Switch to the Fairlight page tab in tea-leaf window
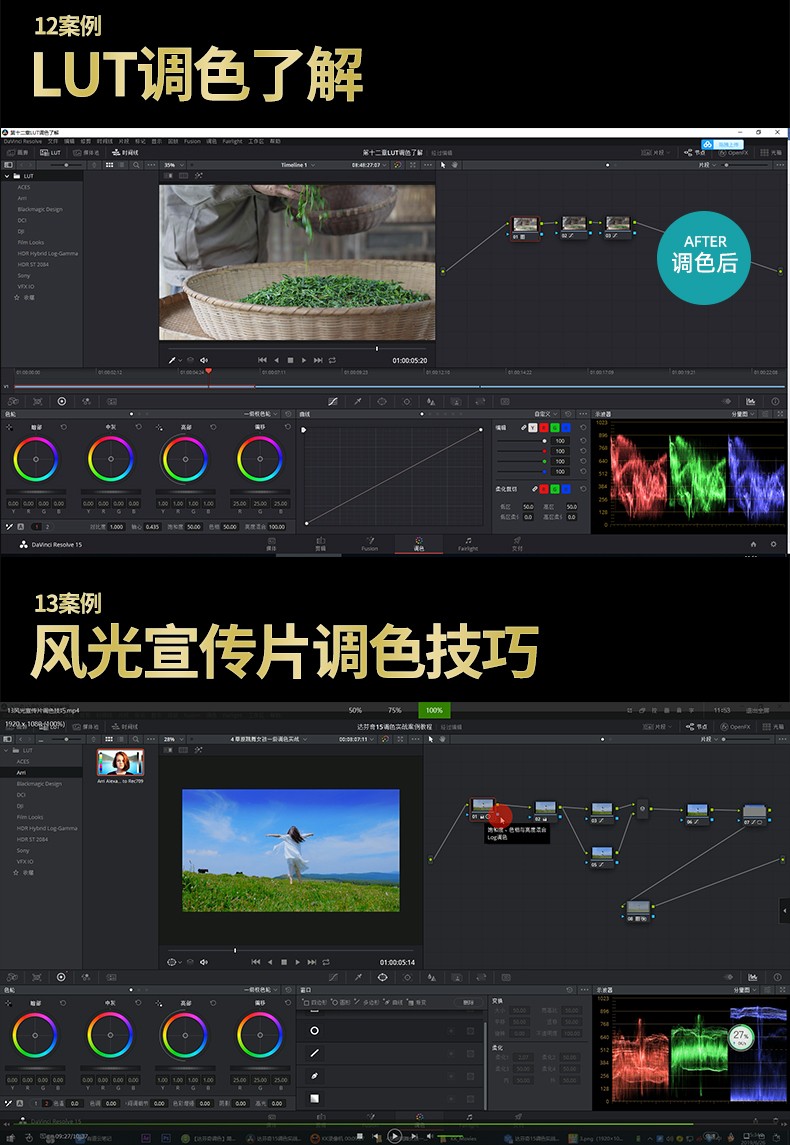This screenshot has width=790, height=1145. 468,544
